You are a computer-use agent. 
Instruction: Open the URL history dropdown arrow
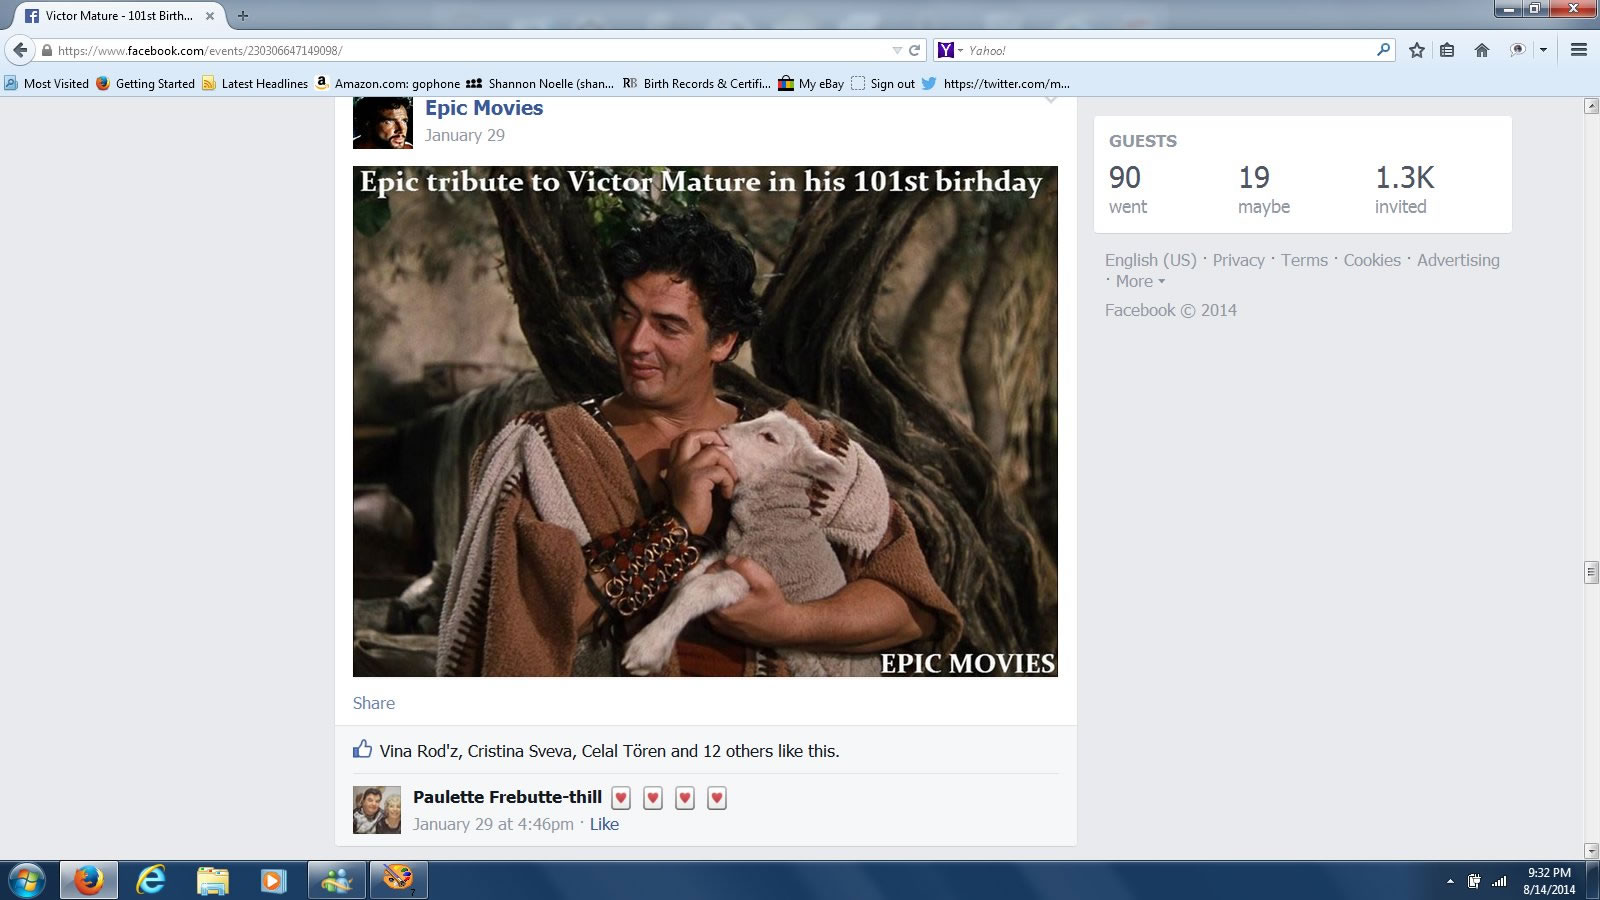coord(897,50)
